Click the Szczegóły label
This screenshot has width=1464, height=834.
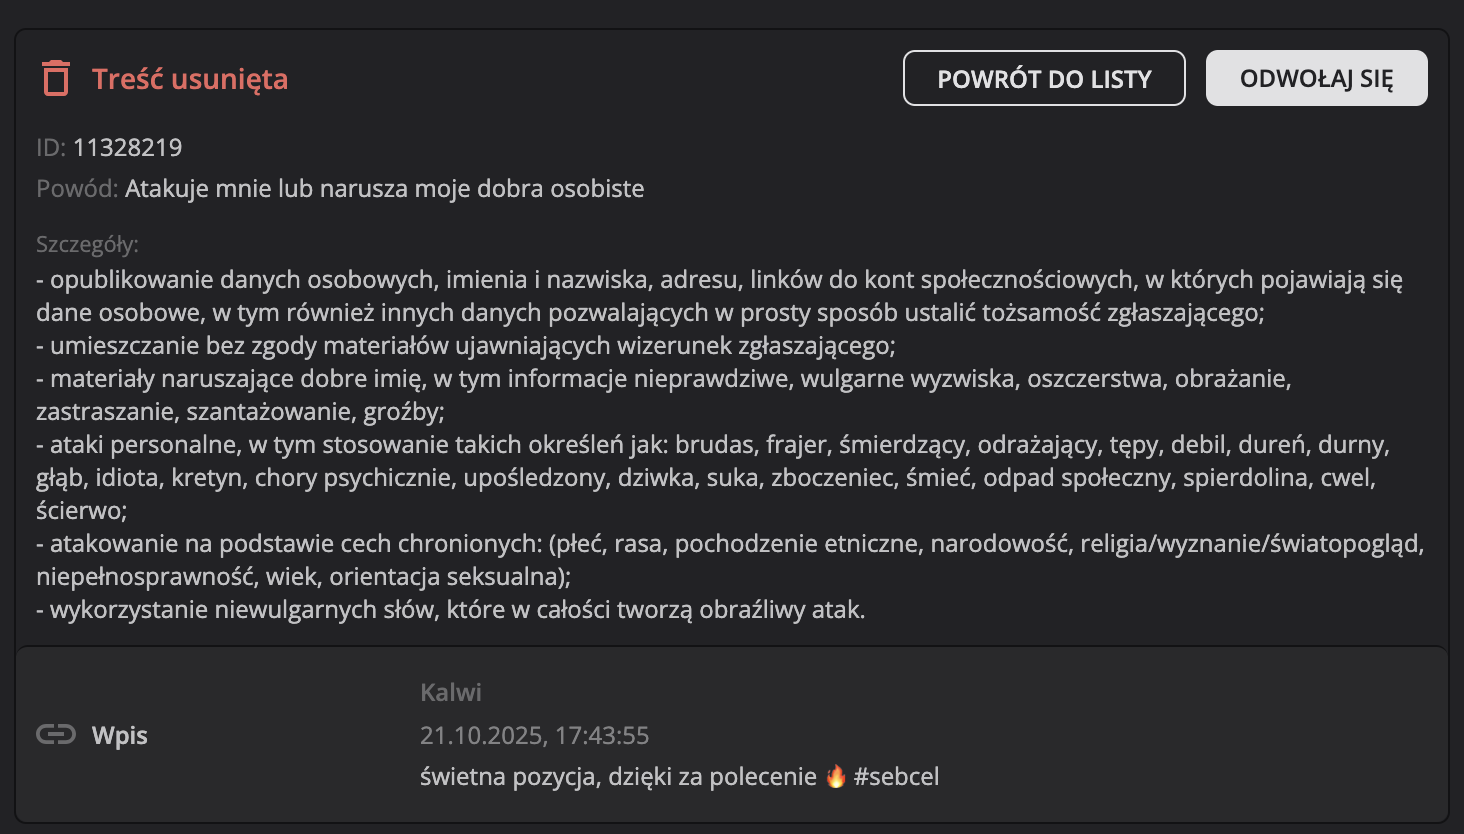[87, 244]
